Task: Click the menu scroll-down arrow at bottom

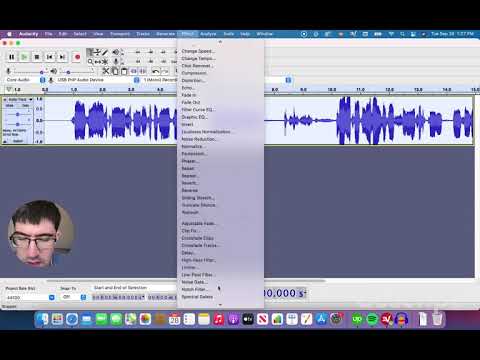Action: point(220,305)
